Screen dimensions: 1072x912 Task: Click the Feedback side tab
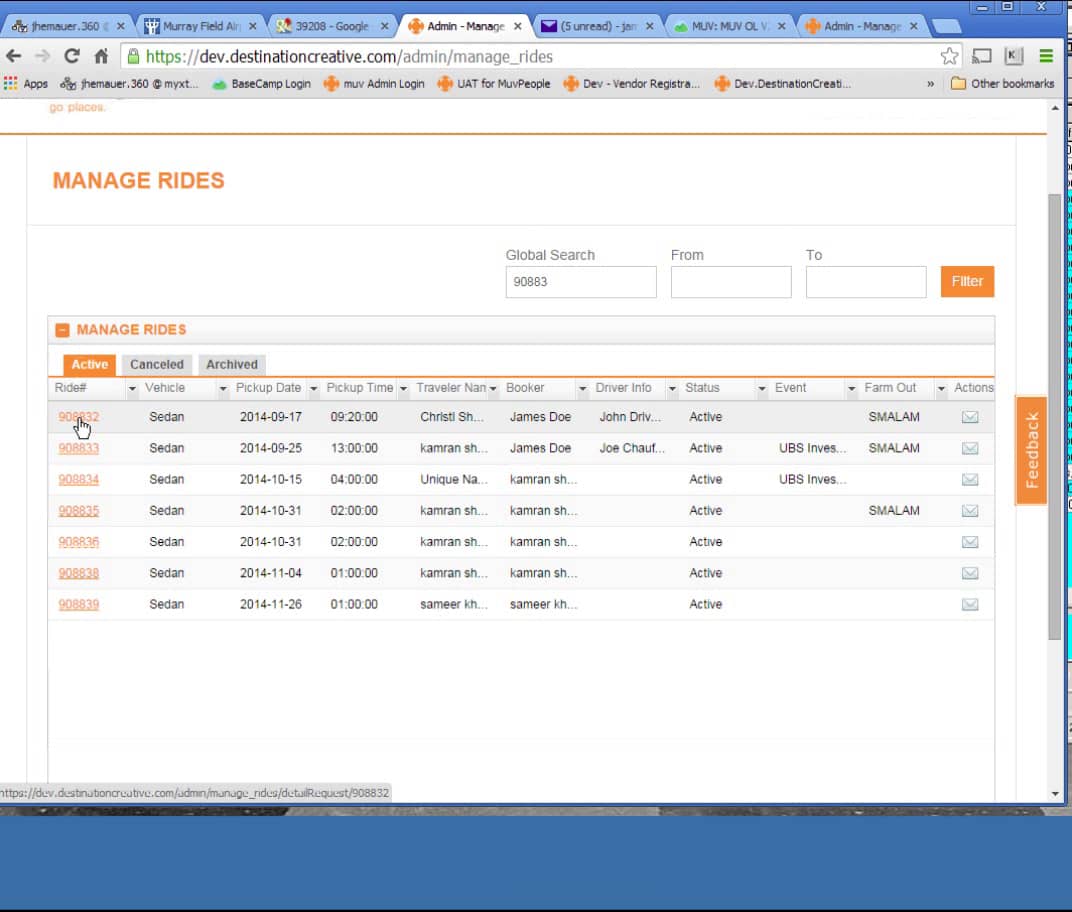pyautogui.click(x=1031, y=450)
